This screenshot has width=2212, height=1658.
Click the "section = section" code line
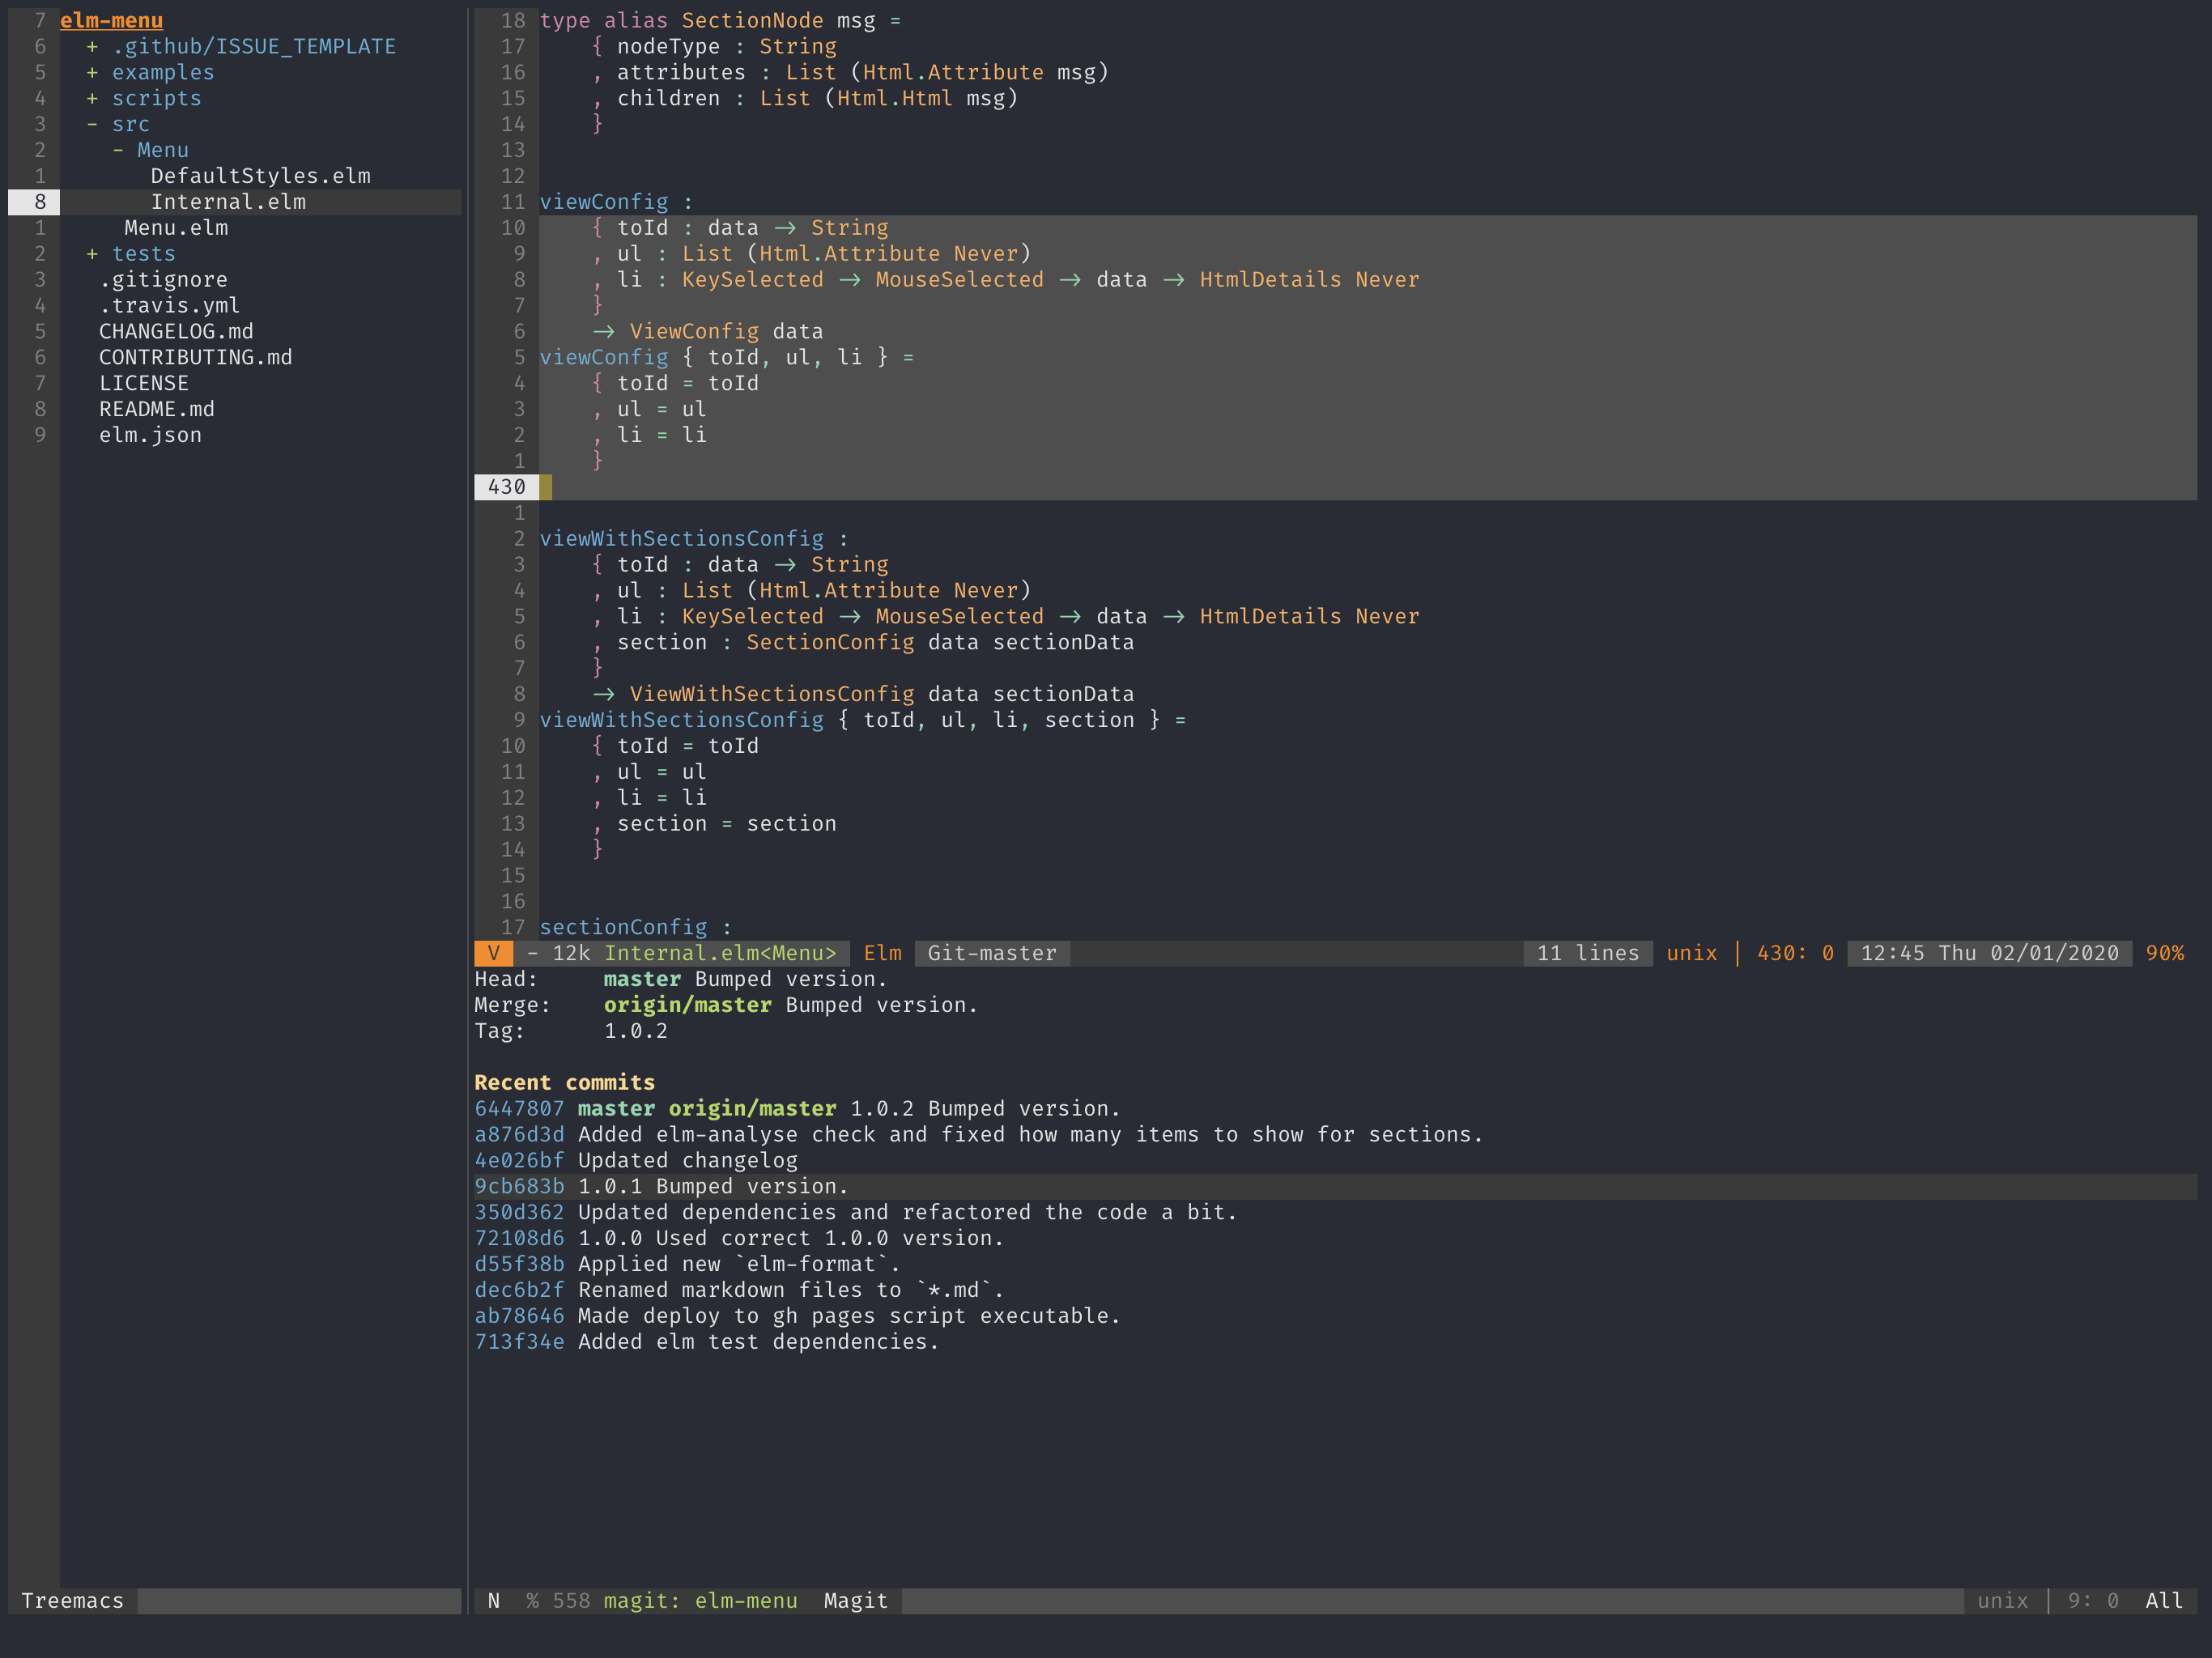(x=726, y=824)
